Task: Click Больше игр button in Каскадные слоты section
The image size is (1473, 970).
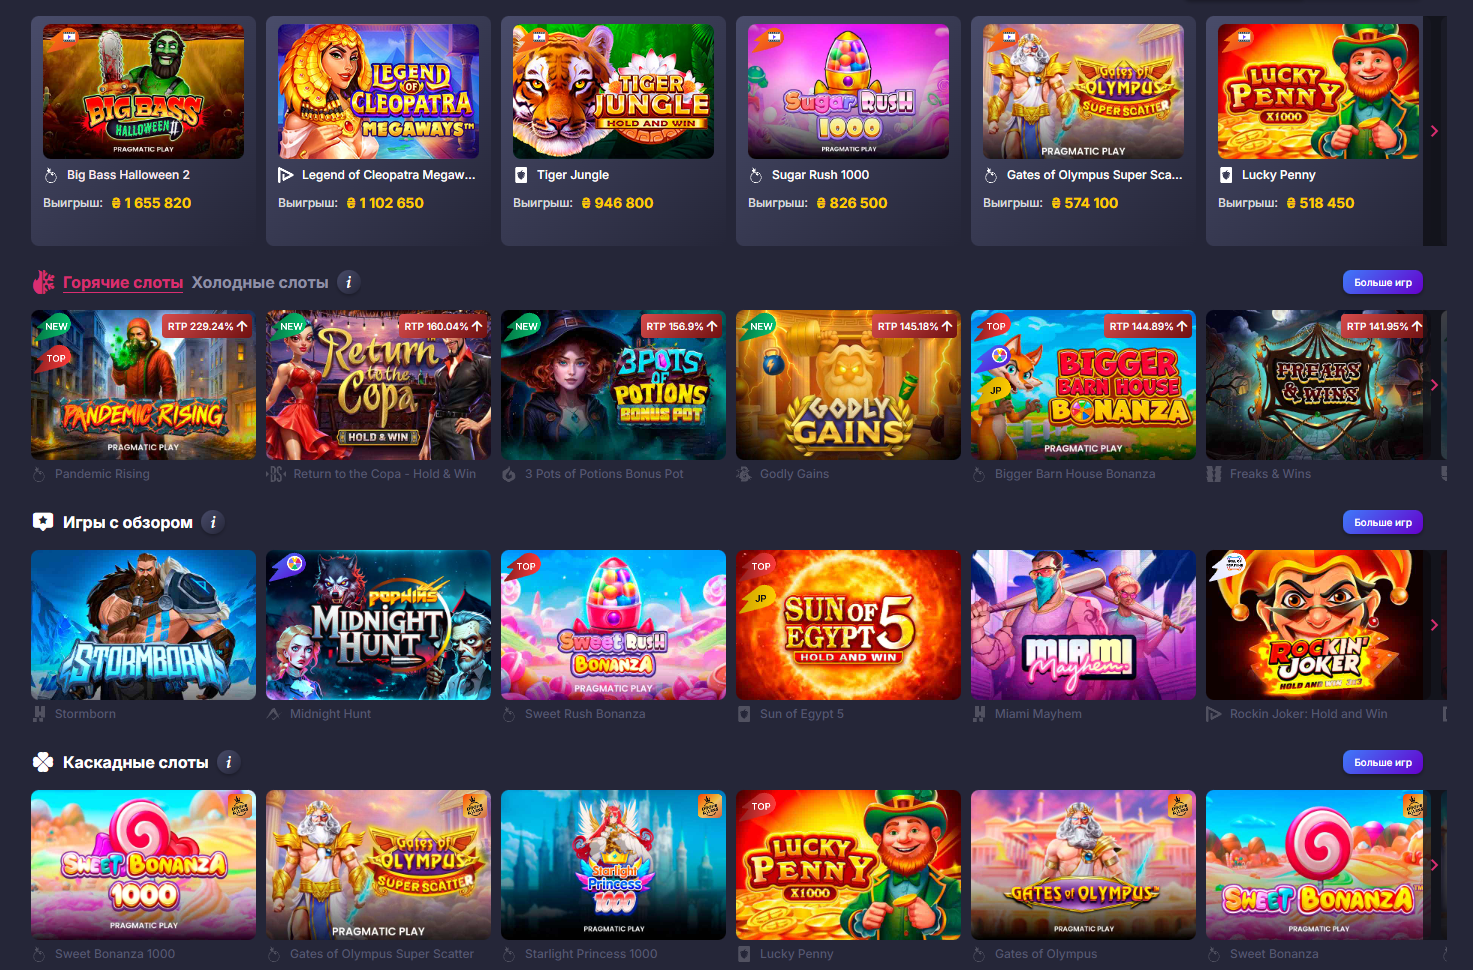Action: click(x=1383, y=762)
